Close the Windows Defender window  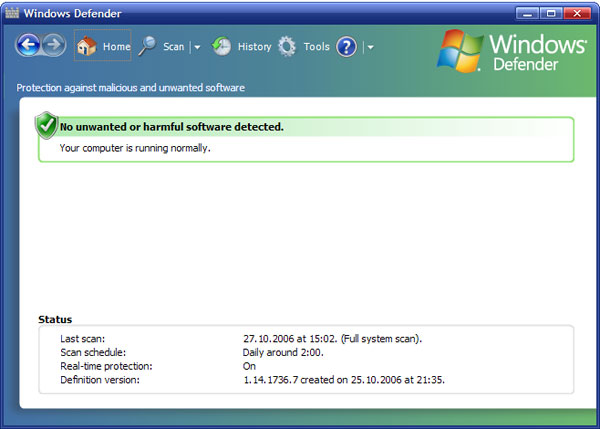[577, 13]
